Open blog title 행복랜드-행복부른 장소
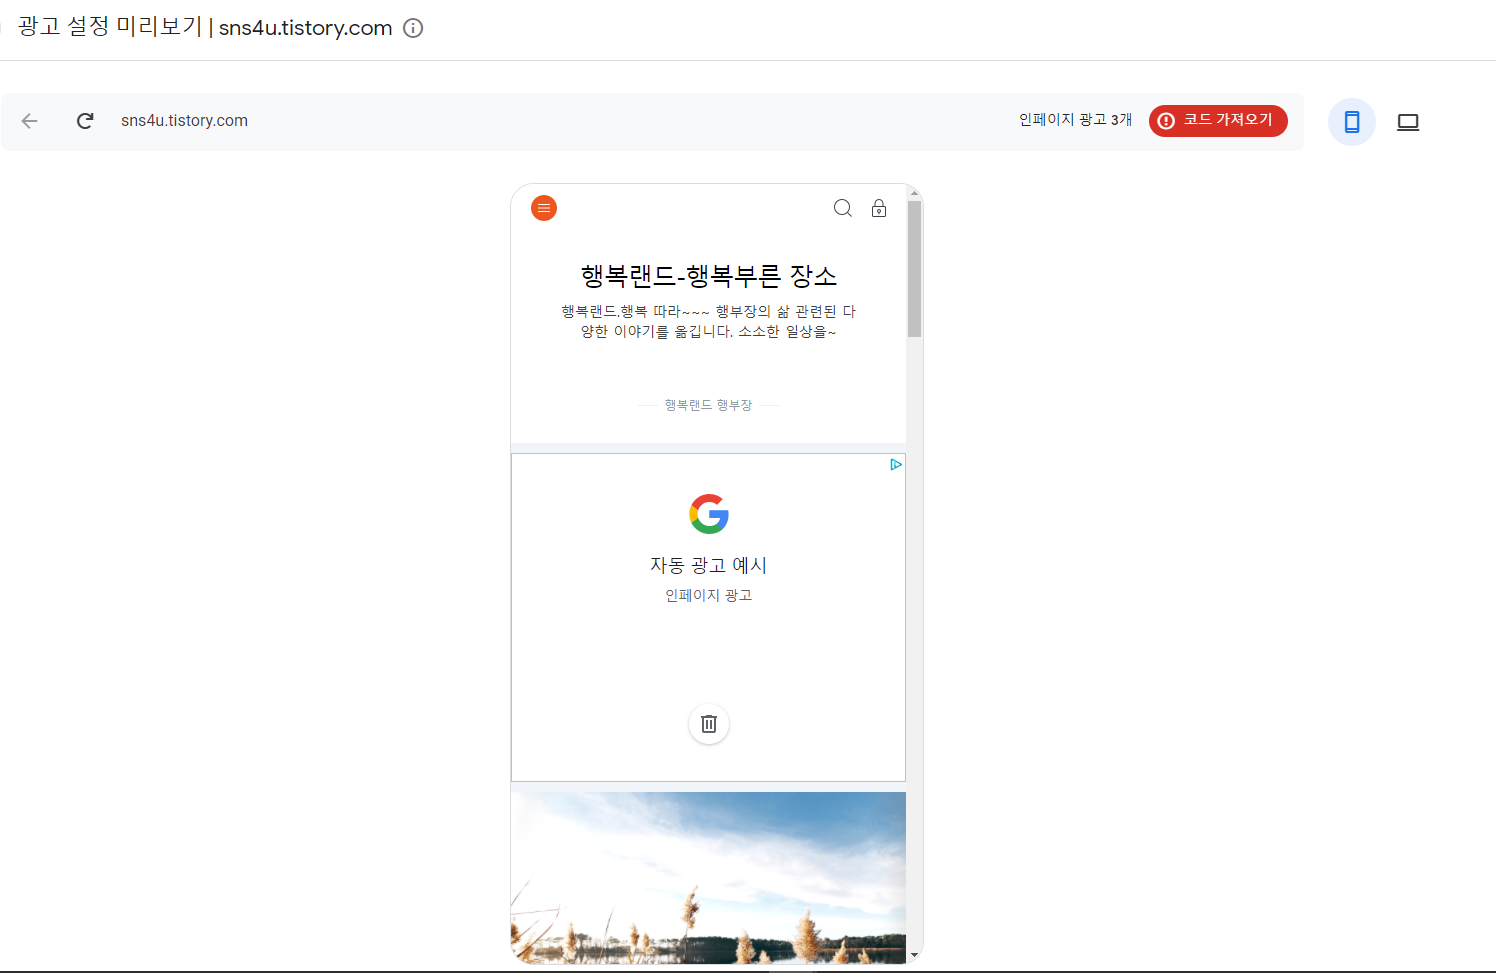1496x973 pixels. [709, 276]
